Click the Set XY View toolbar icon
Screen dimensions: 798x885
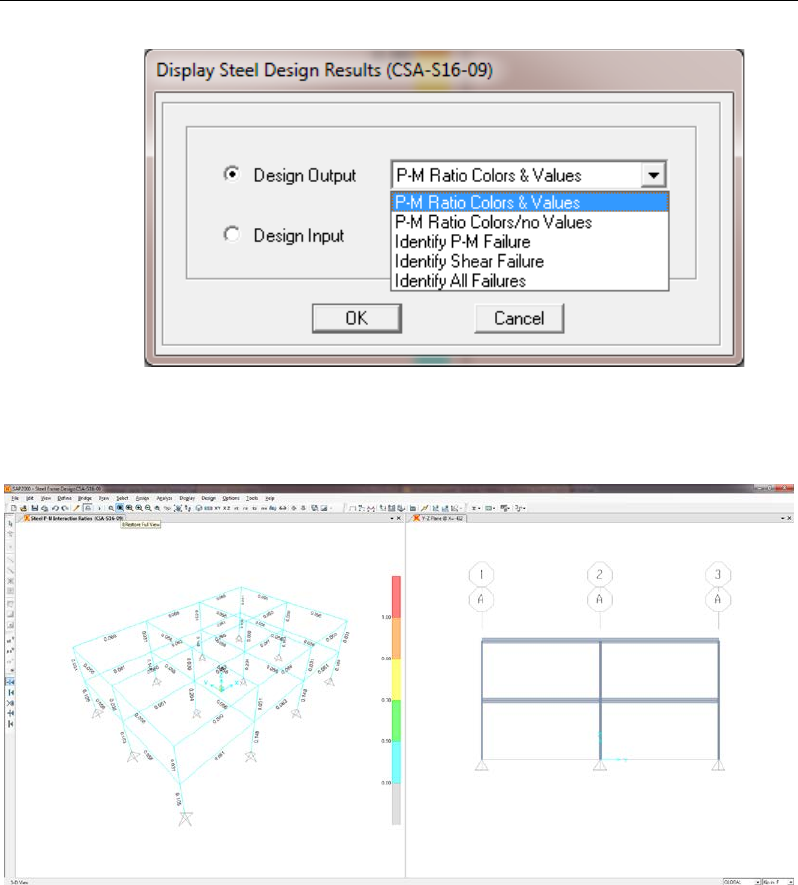[217, 508]
